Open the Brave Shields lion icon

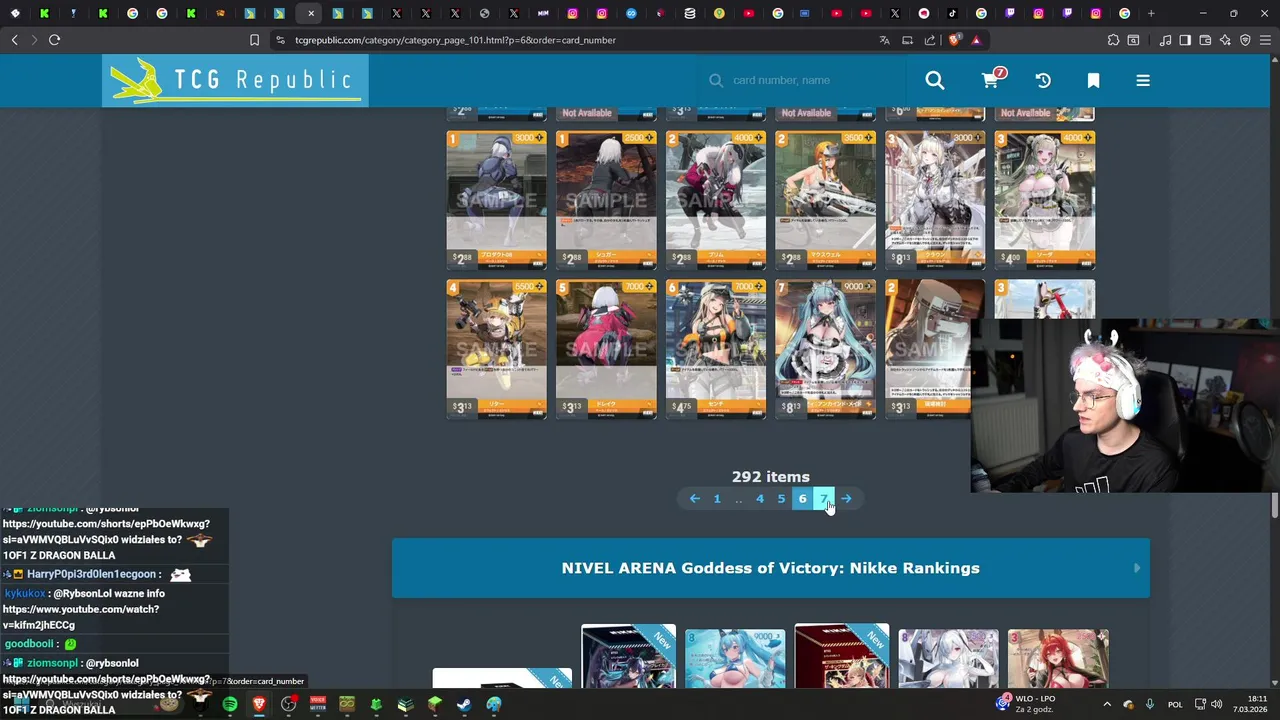[954, 40]
